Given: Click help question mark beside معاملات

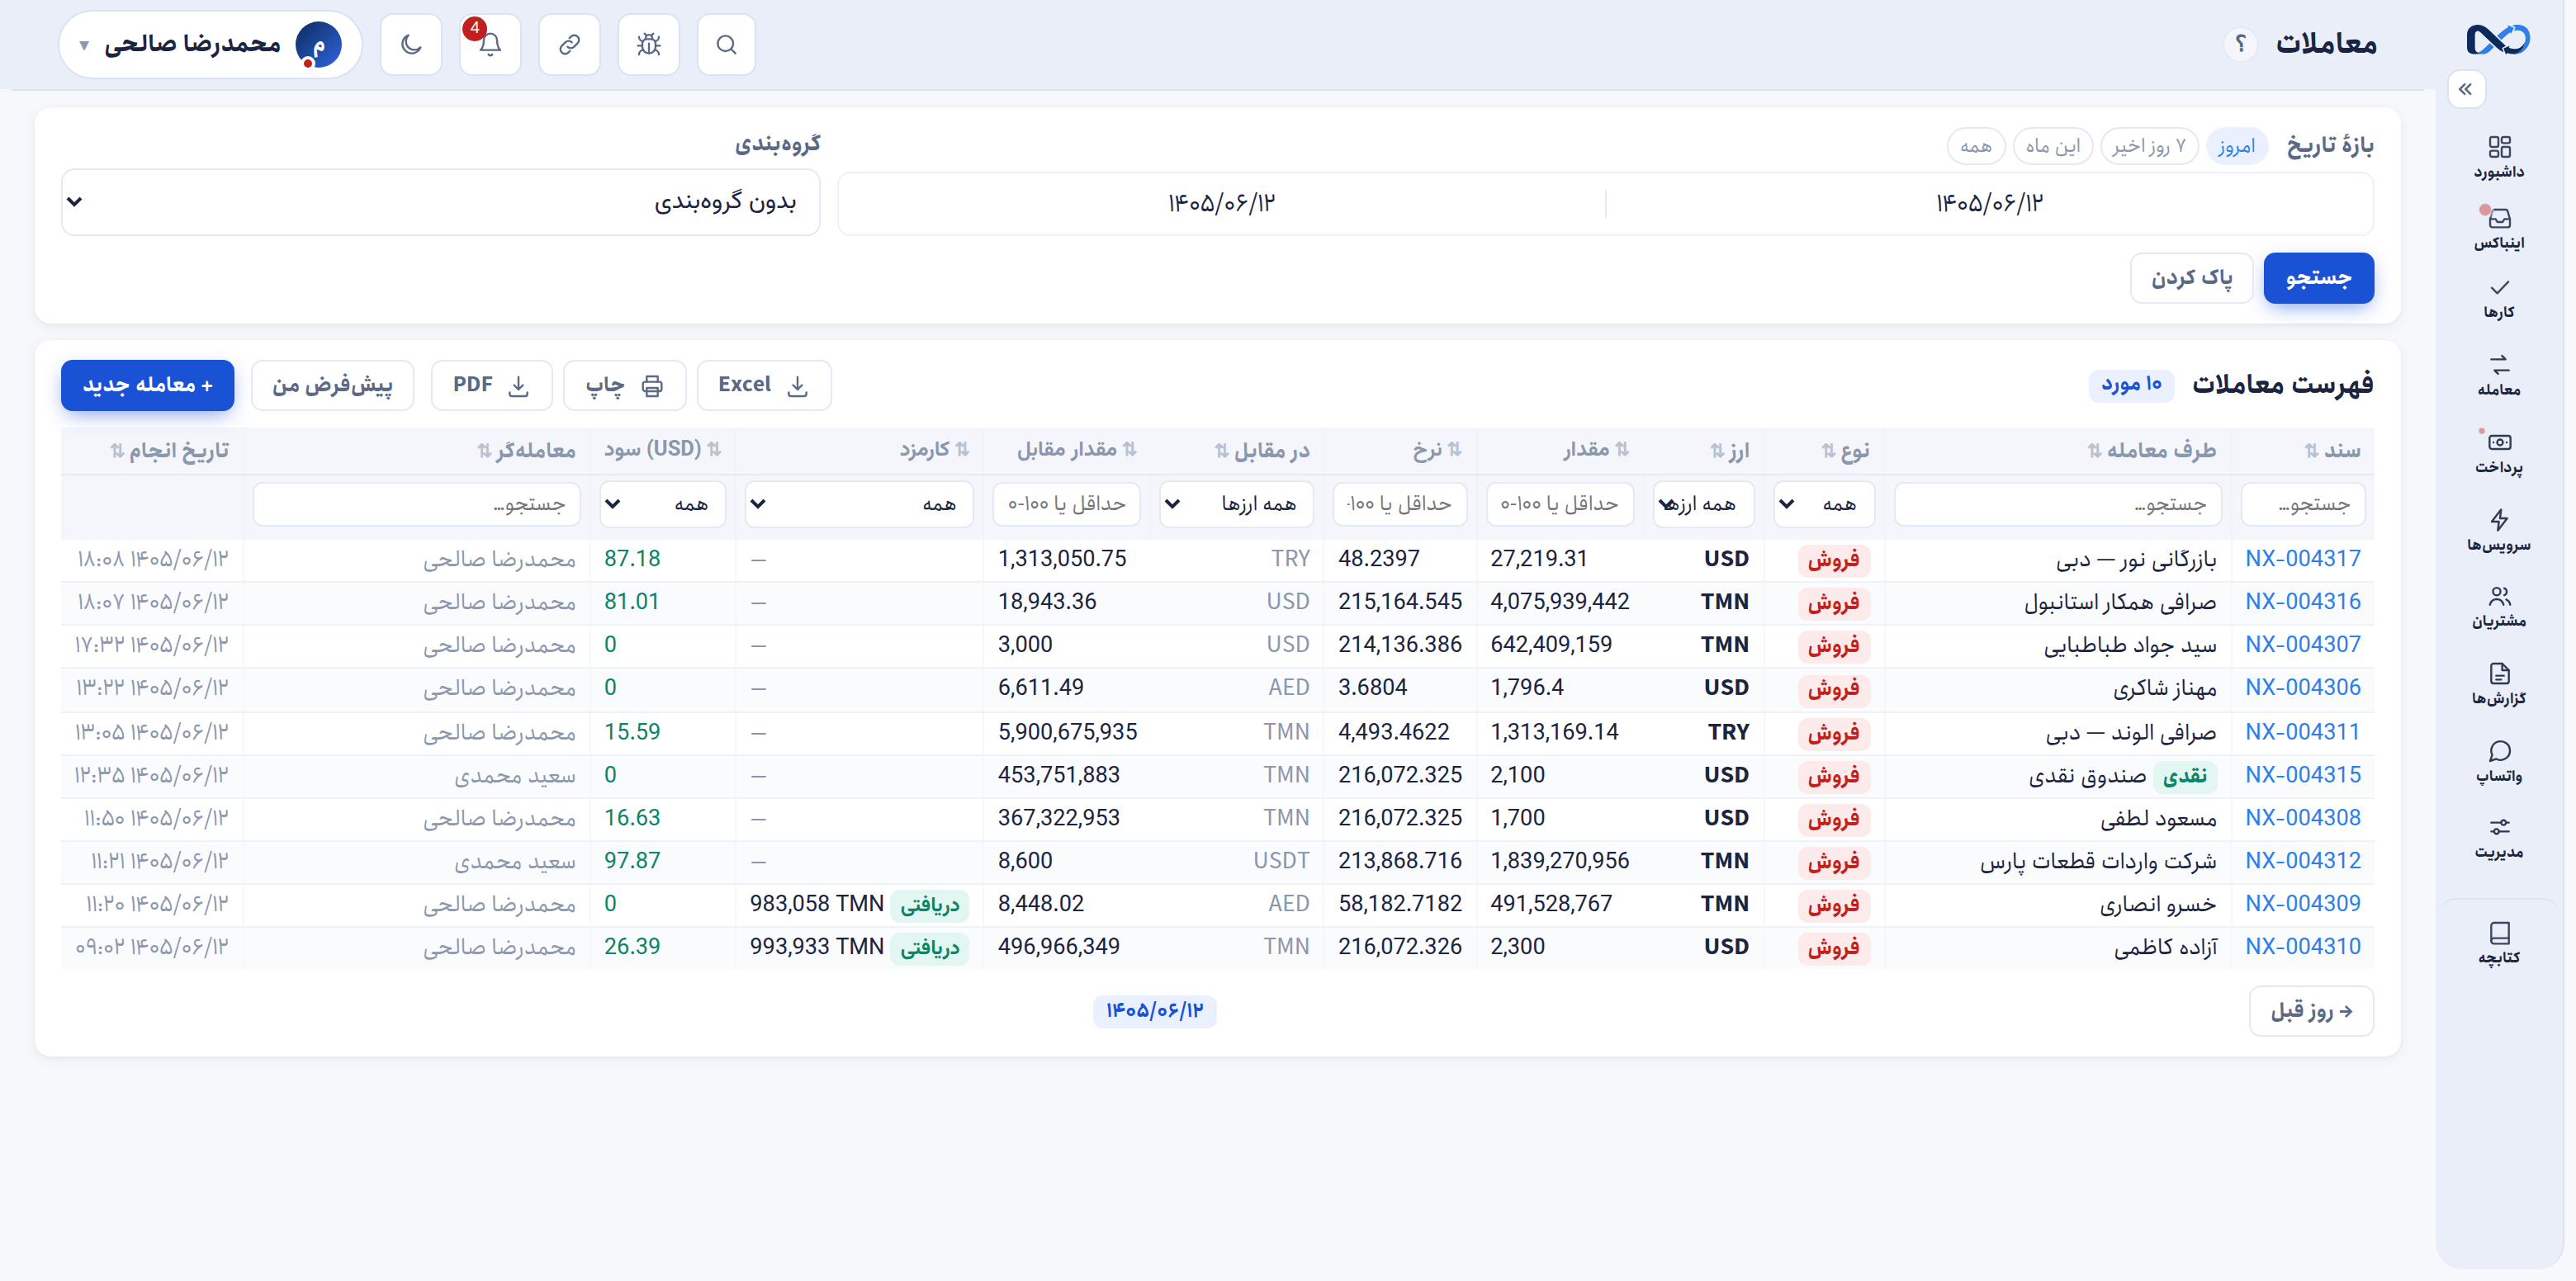Looking at the screenshot, I should (2240, 44).
